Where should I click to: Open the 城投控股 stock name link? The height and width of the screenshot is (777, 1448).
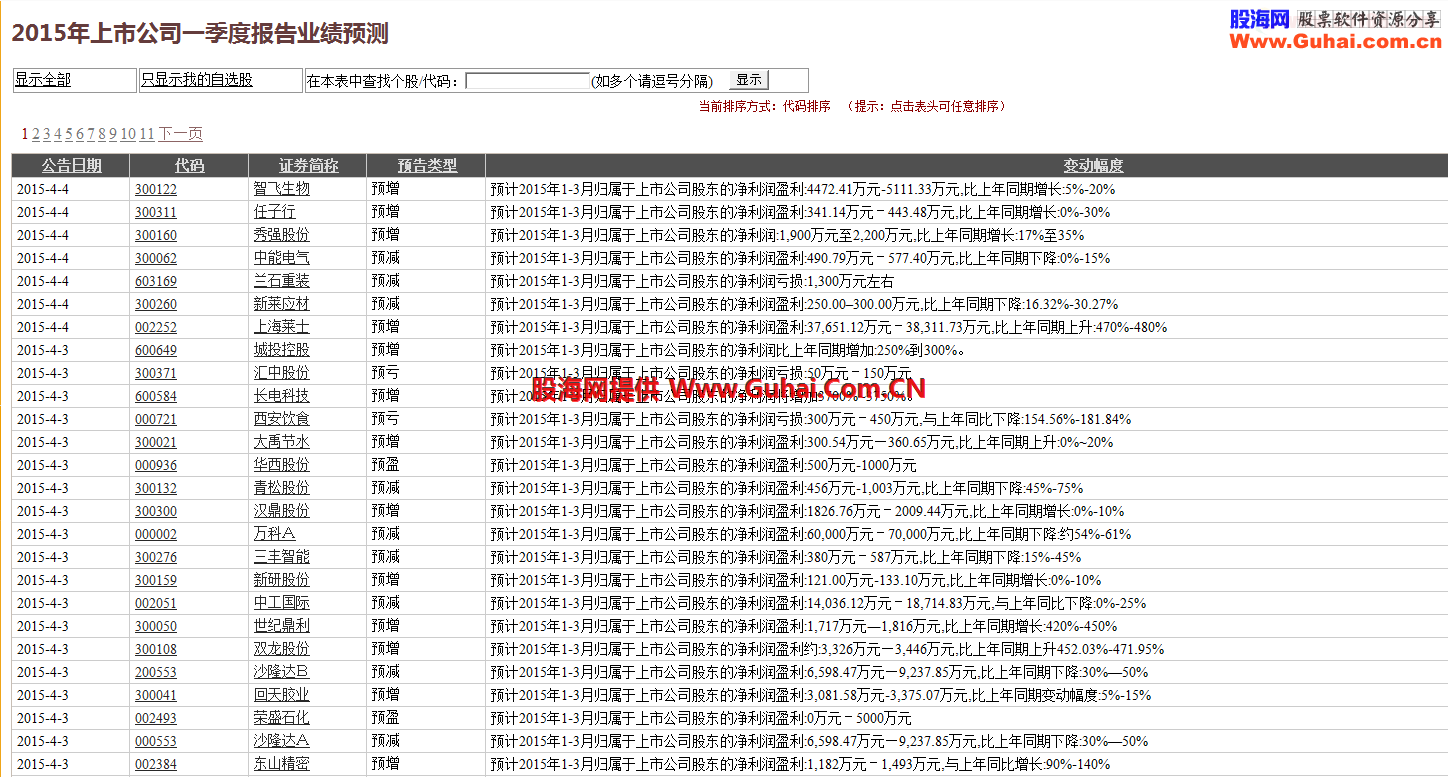tap(282, 350)
